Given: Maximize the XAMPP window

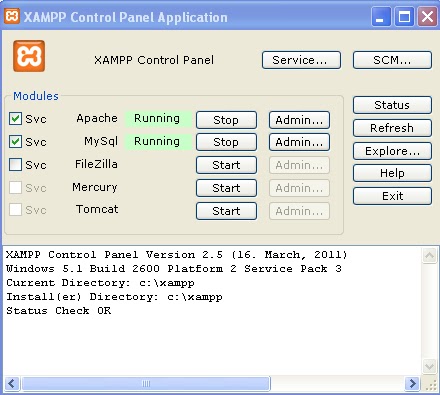Looking at the screenshot, I should [x=404, y=17].
